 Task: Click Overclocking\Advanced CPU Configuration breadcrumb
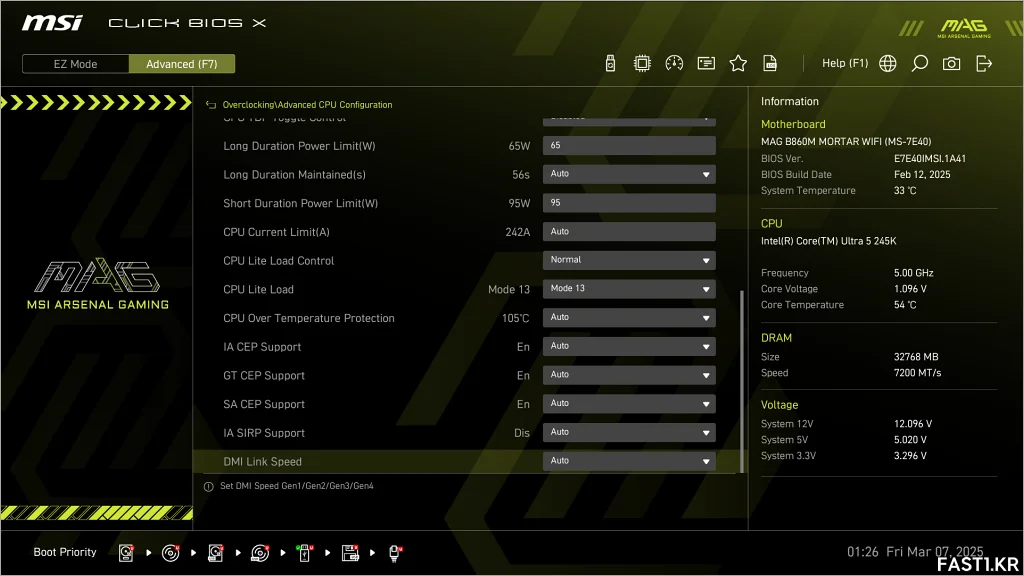pos(308,104)
